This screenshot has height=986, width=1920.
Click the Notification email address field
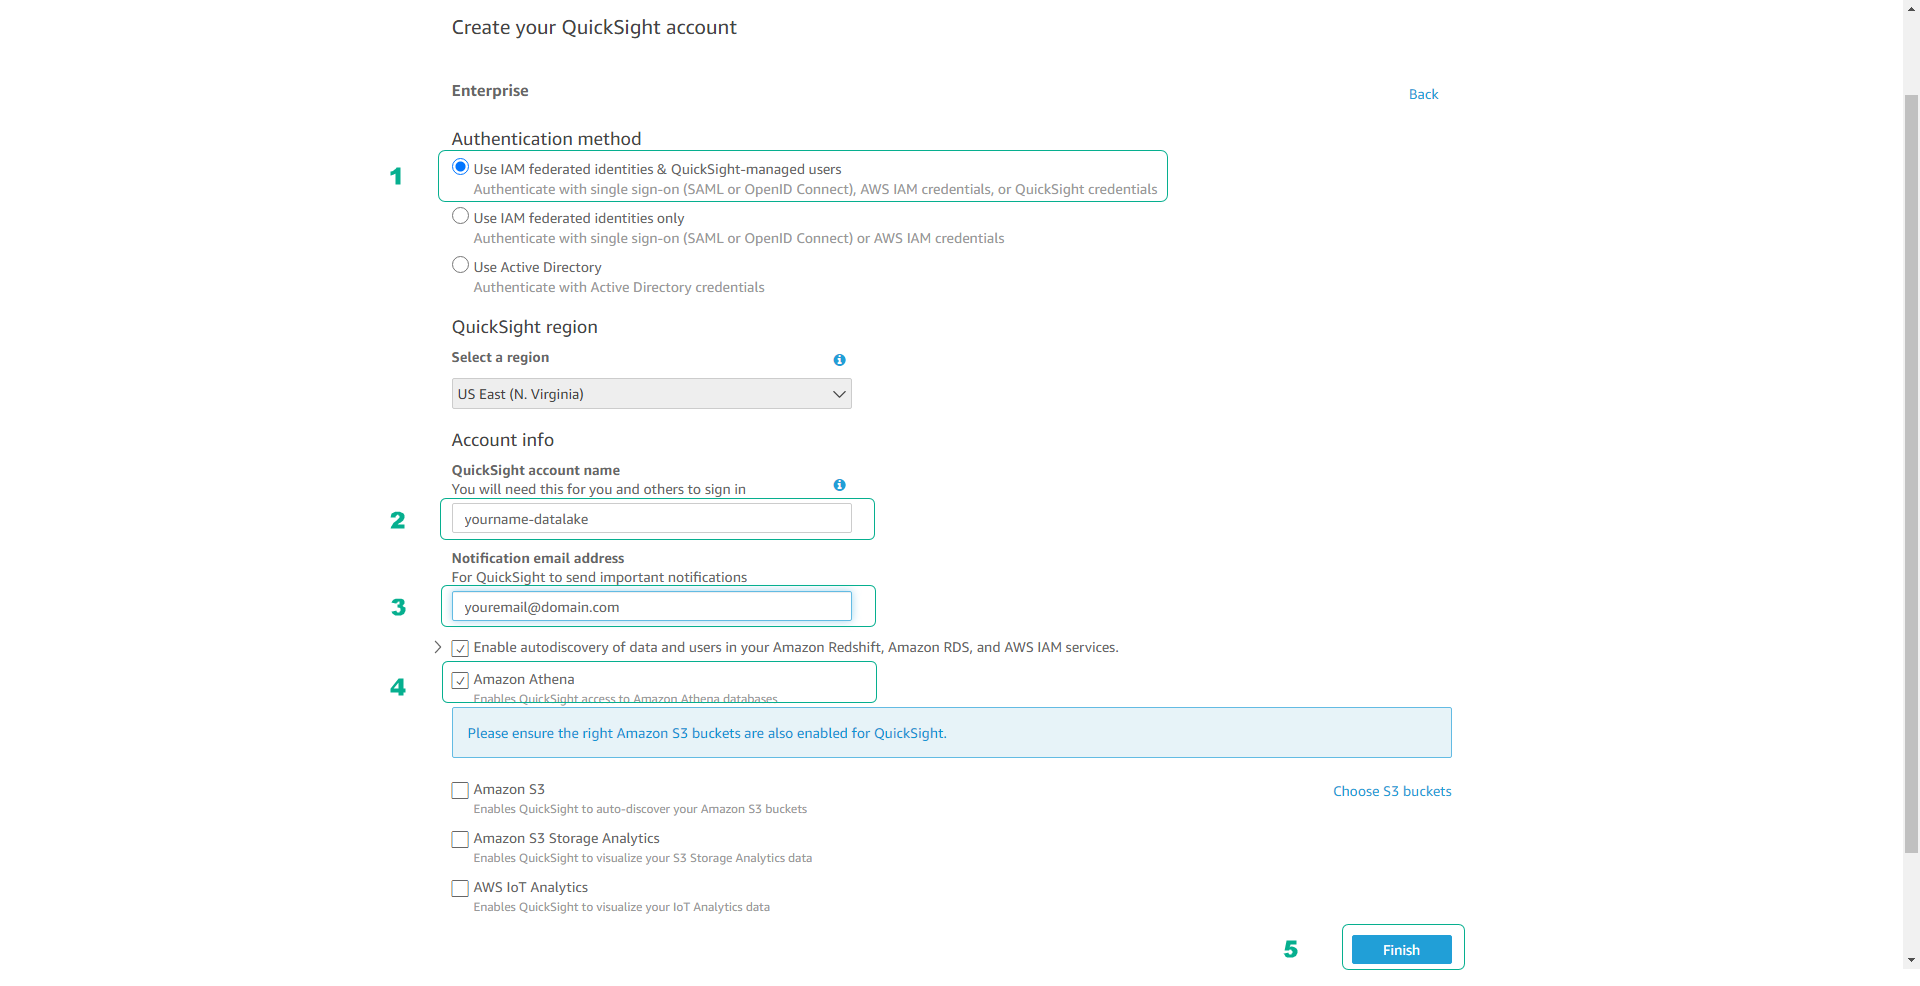651,607
